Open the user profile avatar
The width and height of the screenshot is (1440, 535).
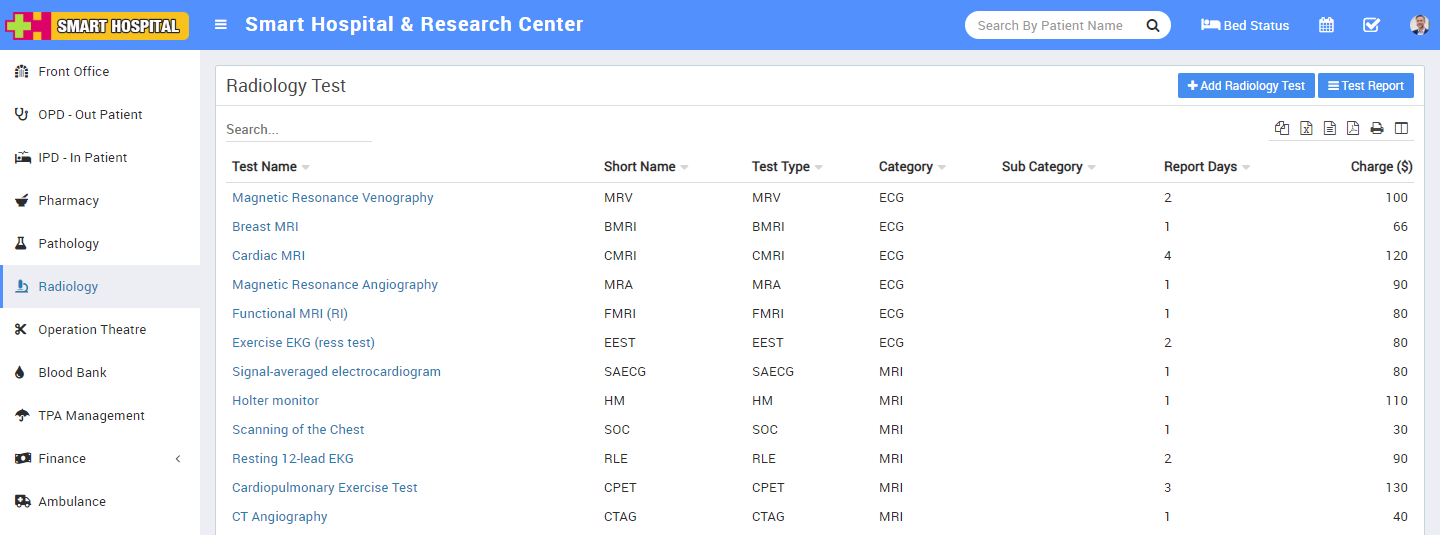pyautogui.click(x=1419, y=25)
